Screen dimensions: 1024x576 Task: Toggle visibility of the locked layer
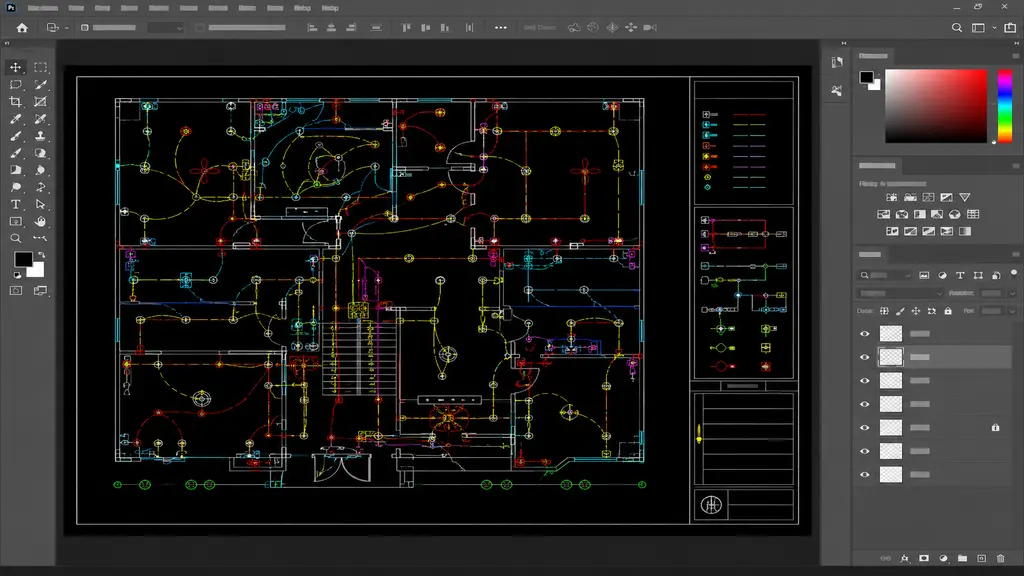click(865, 428)
